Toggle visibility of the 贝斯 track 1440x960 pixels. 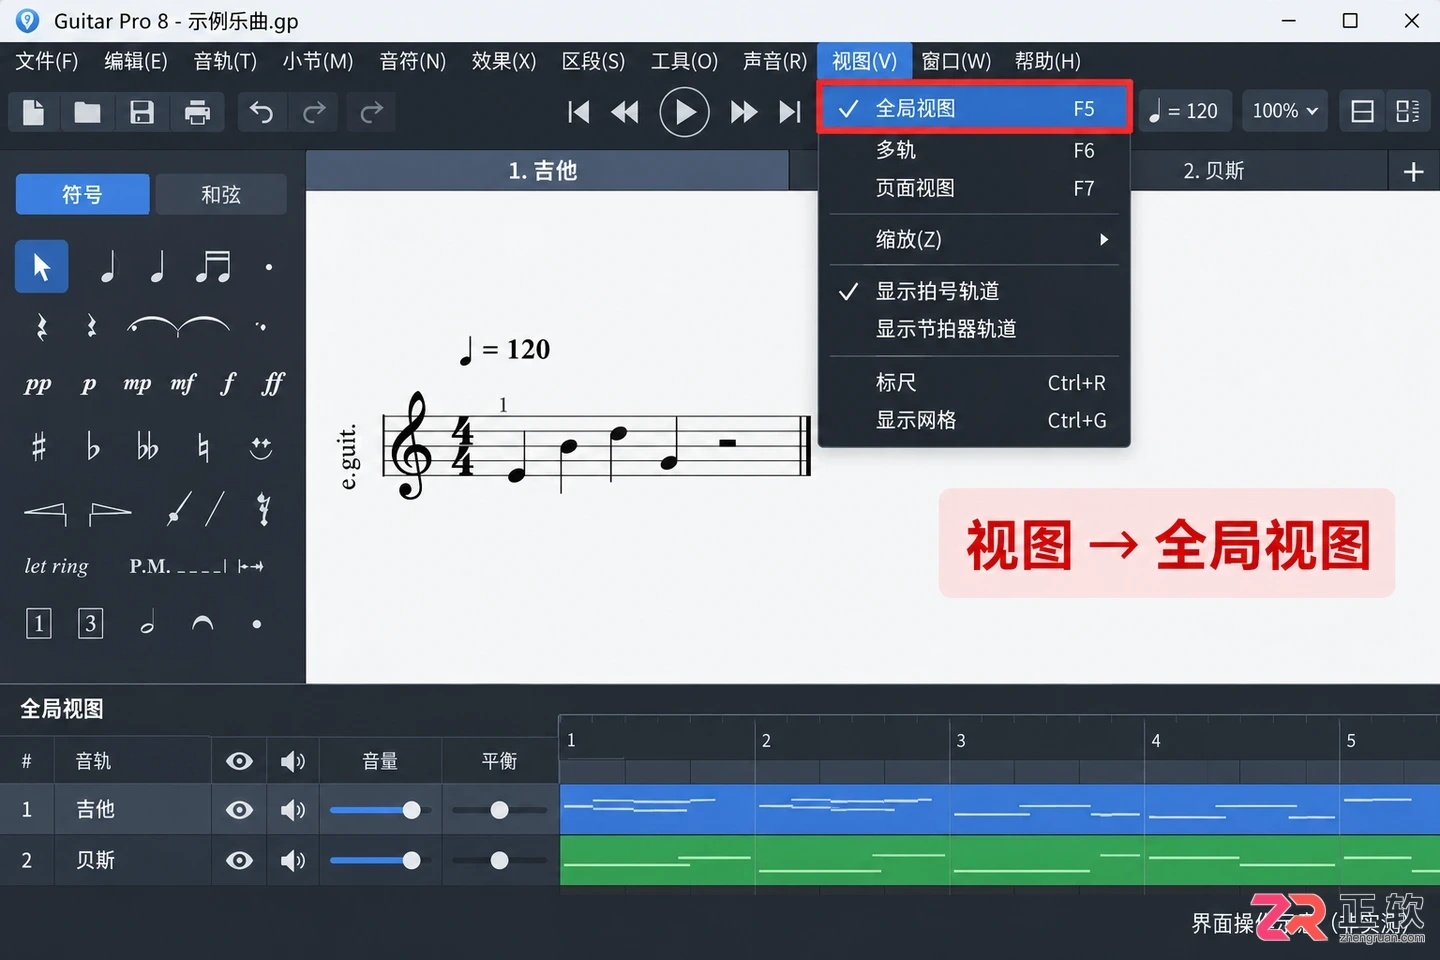click(239, 860)
